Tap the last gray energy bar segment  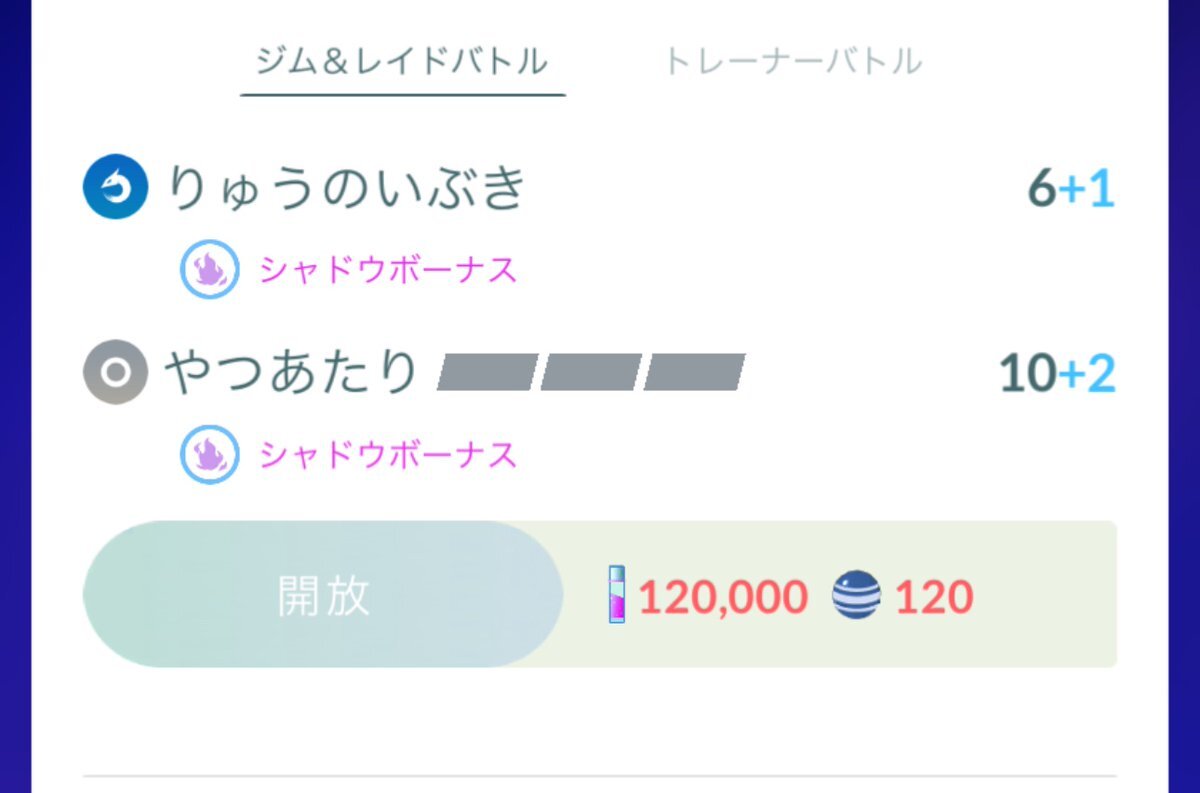[x=694, y=372]
